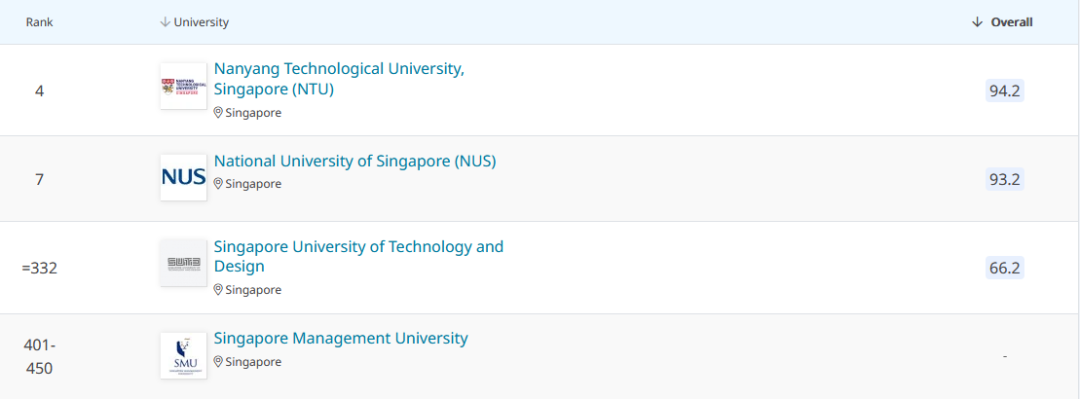
Task: Click the SUTD logo thumbnail
Action: (183, 263)
